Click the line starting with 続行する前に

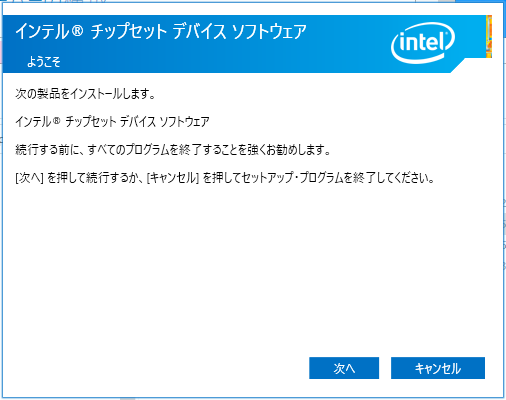coord(173,150)
